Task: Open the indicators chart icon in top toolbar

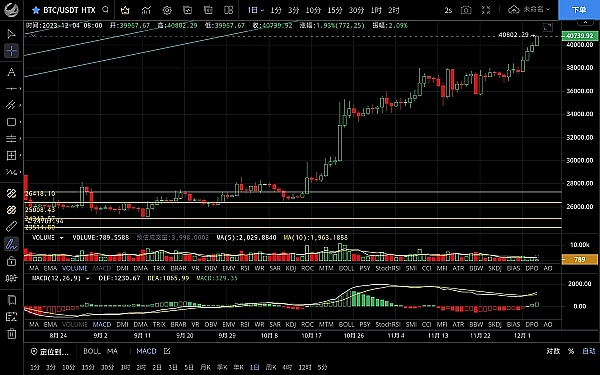Action: coord(146,10)
